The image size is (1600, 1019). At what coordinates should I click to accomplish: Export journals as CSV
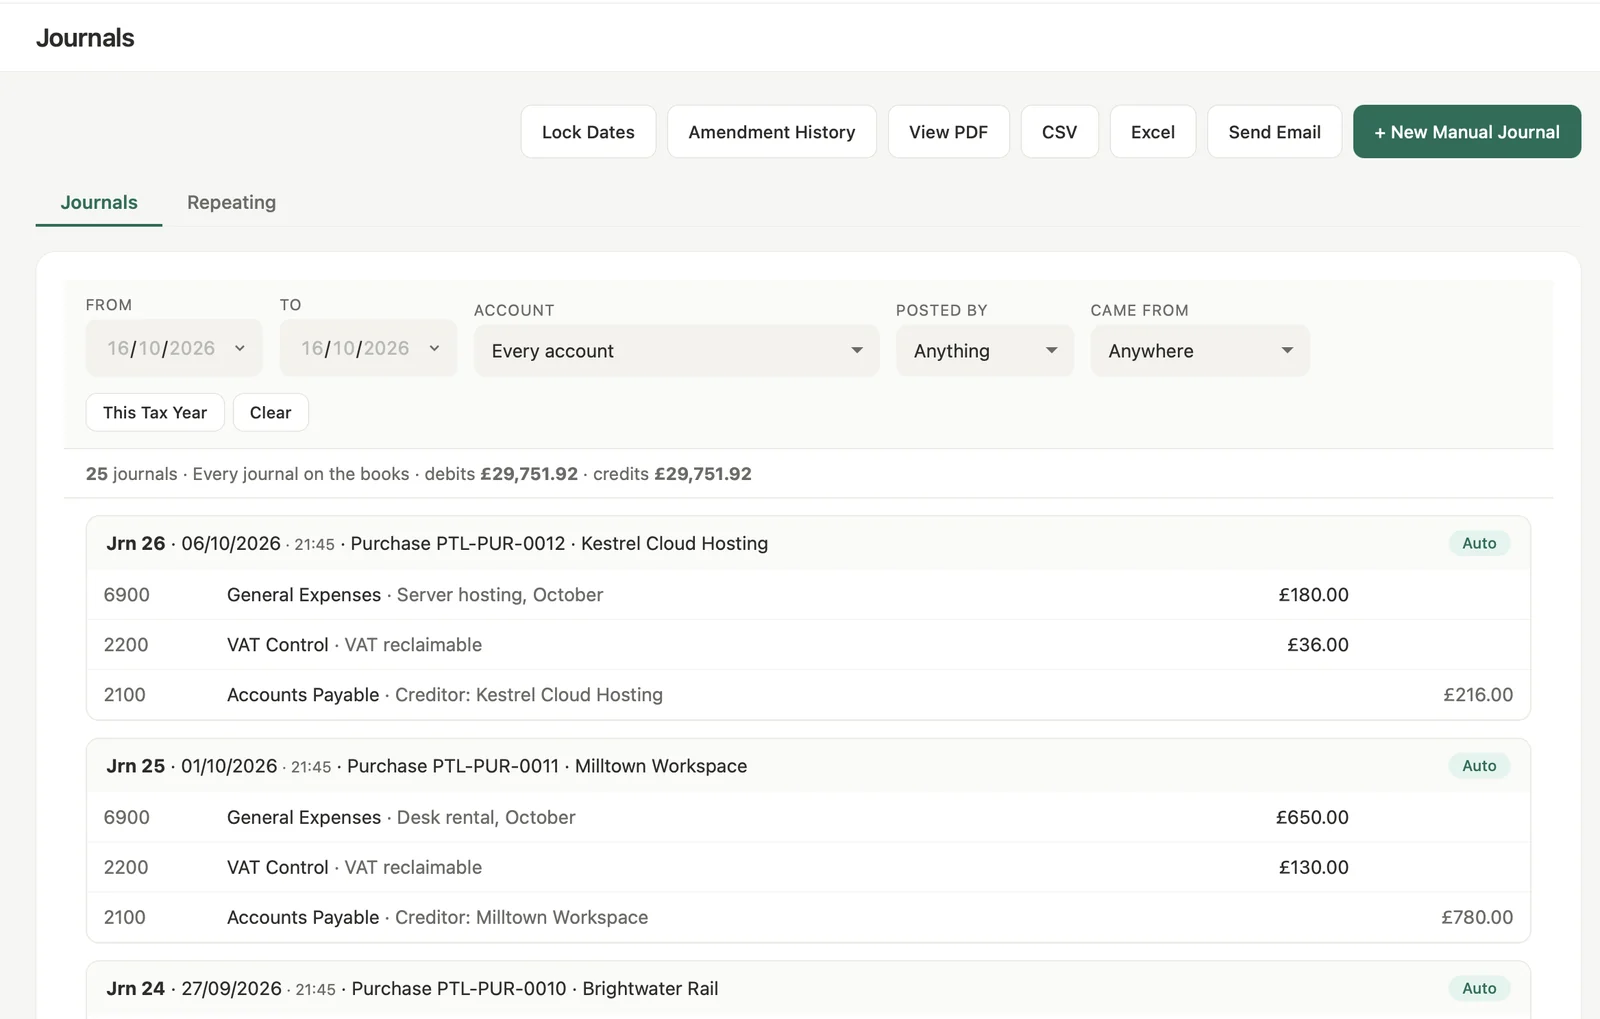click(1059, 132)
